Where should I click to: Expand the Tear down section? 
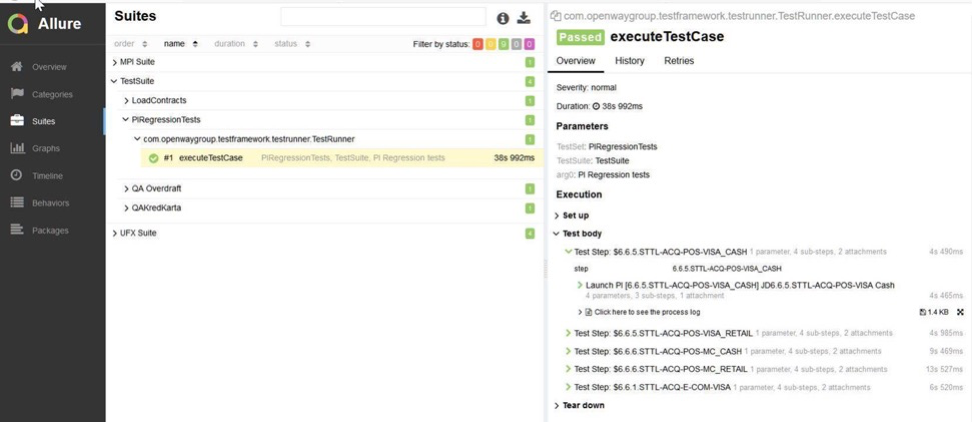579,405
